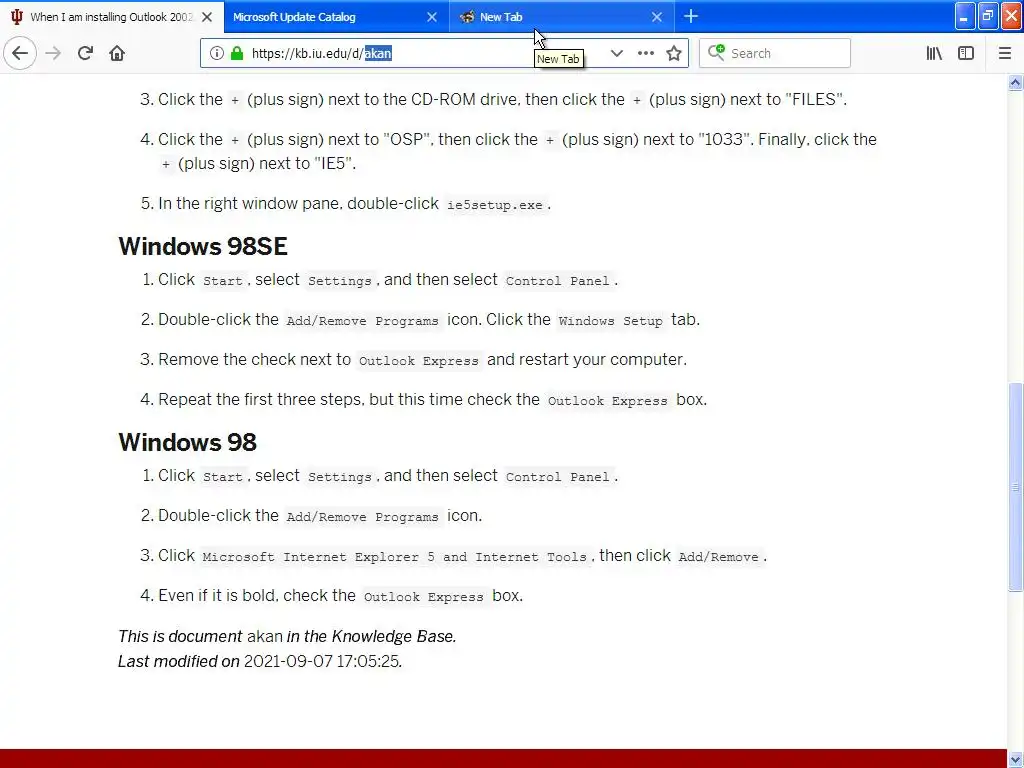The image size is (1024, 768).
Task: Click Control Panel in Windows 98 steps
Action: [x=557, y=477]
